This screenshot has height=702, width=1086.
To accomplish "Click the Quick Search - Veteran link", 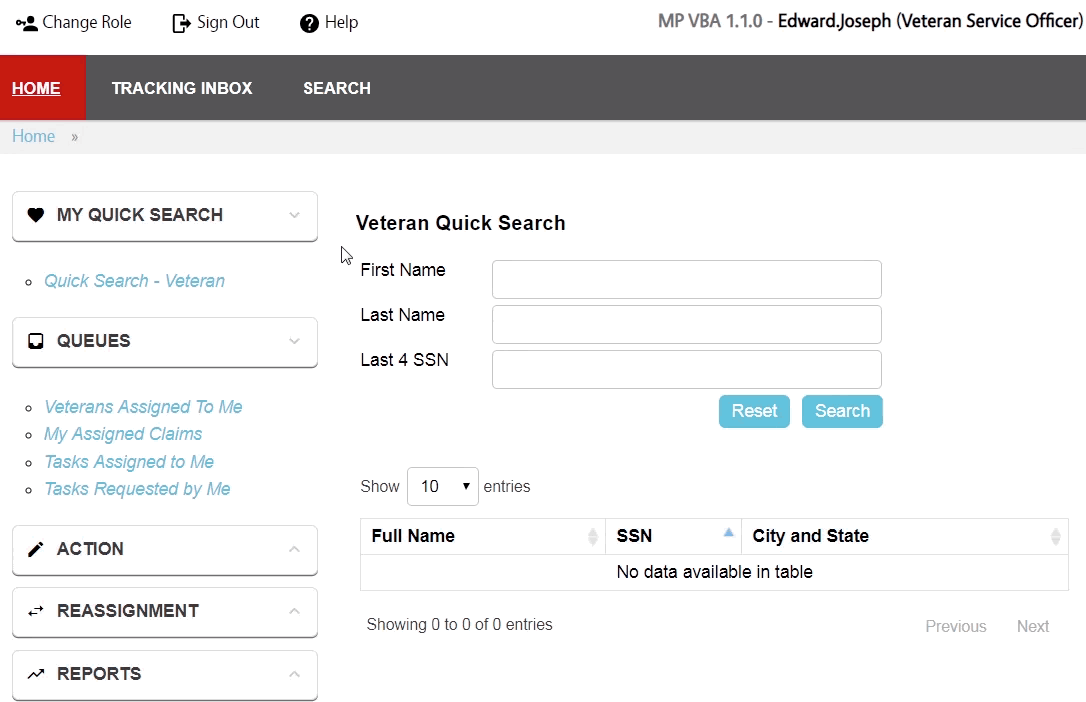I will [x=134, y=280].
